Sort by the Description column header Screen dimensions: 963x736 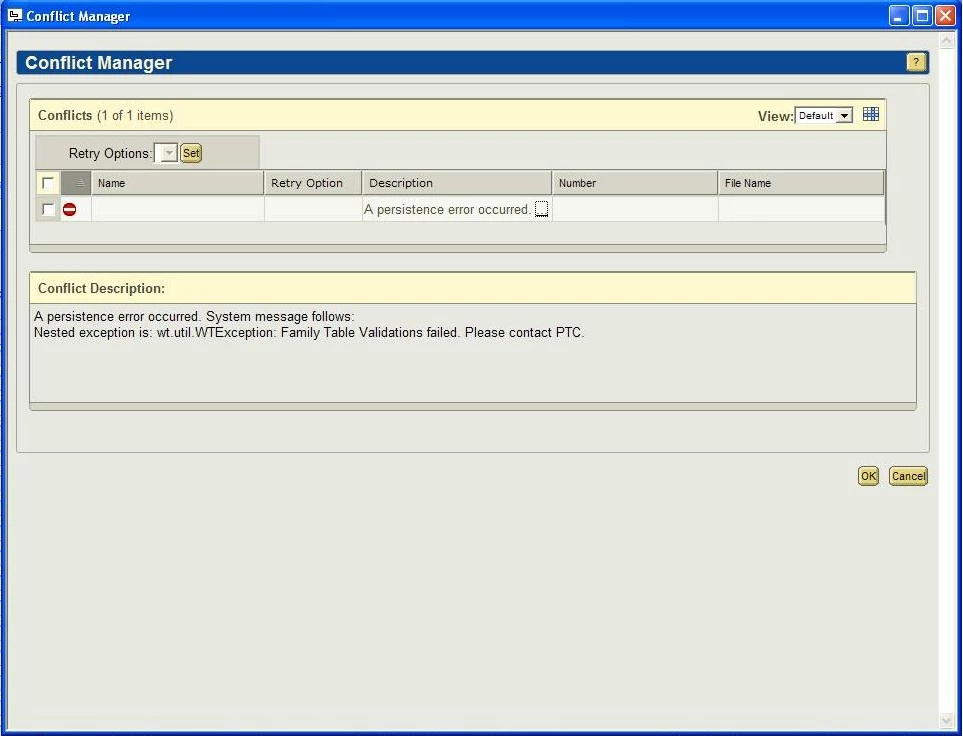click(x=457, y=183)
